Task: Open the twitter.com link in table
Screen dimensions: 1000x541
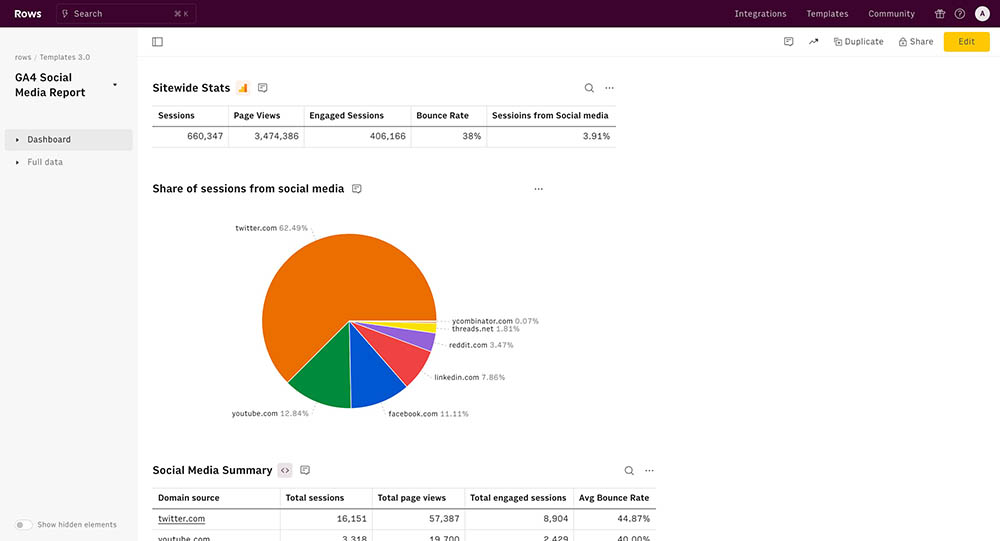Action: click(x=182, y=519)
